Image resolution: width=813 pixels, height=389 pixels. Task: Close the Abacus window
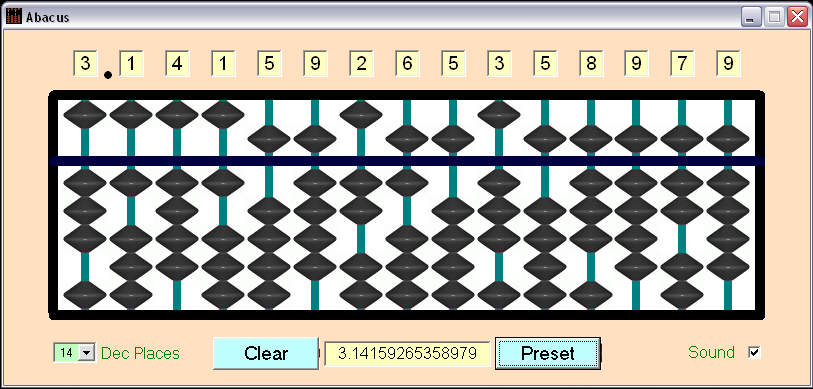797,17
